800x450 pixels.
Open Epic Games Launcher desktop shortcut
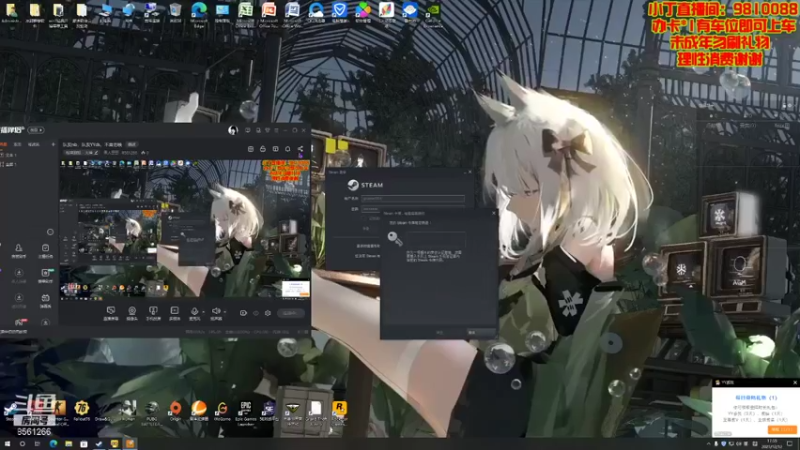click(245, 413)
